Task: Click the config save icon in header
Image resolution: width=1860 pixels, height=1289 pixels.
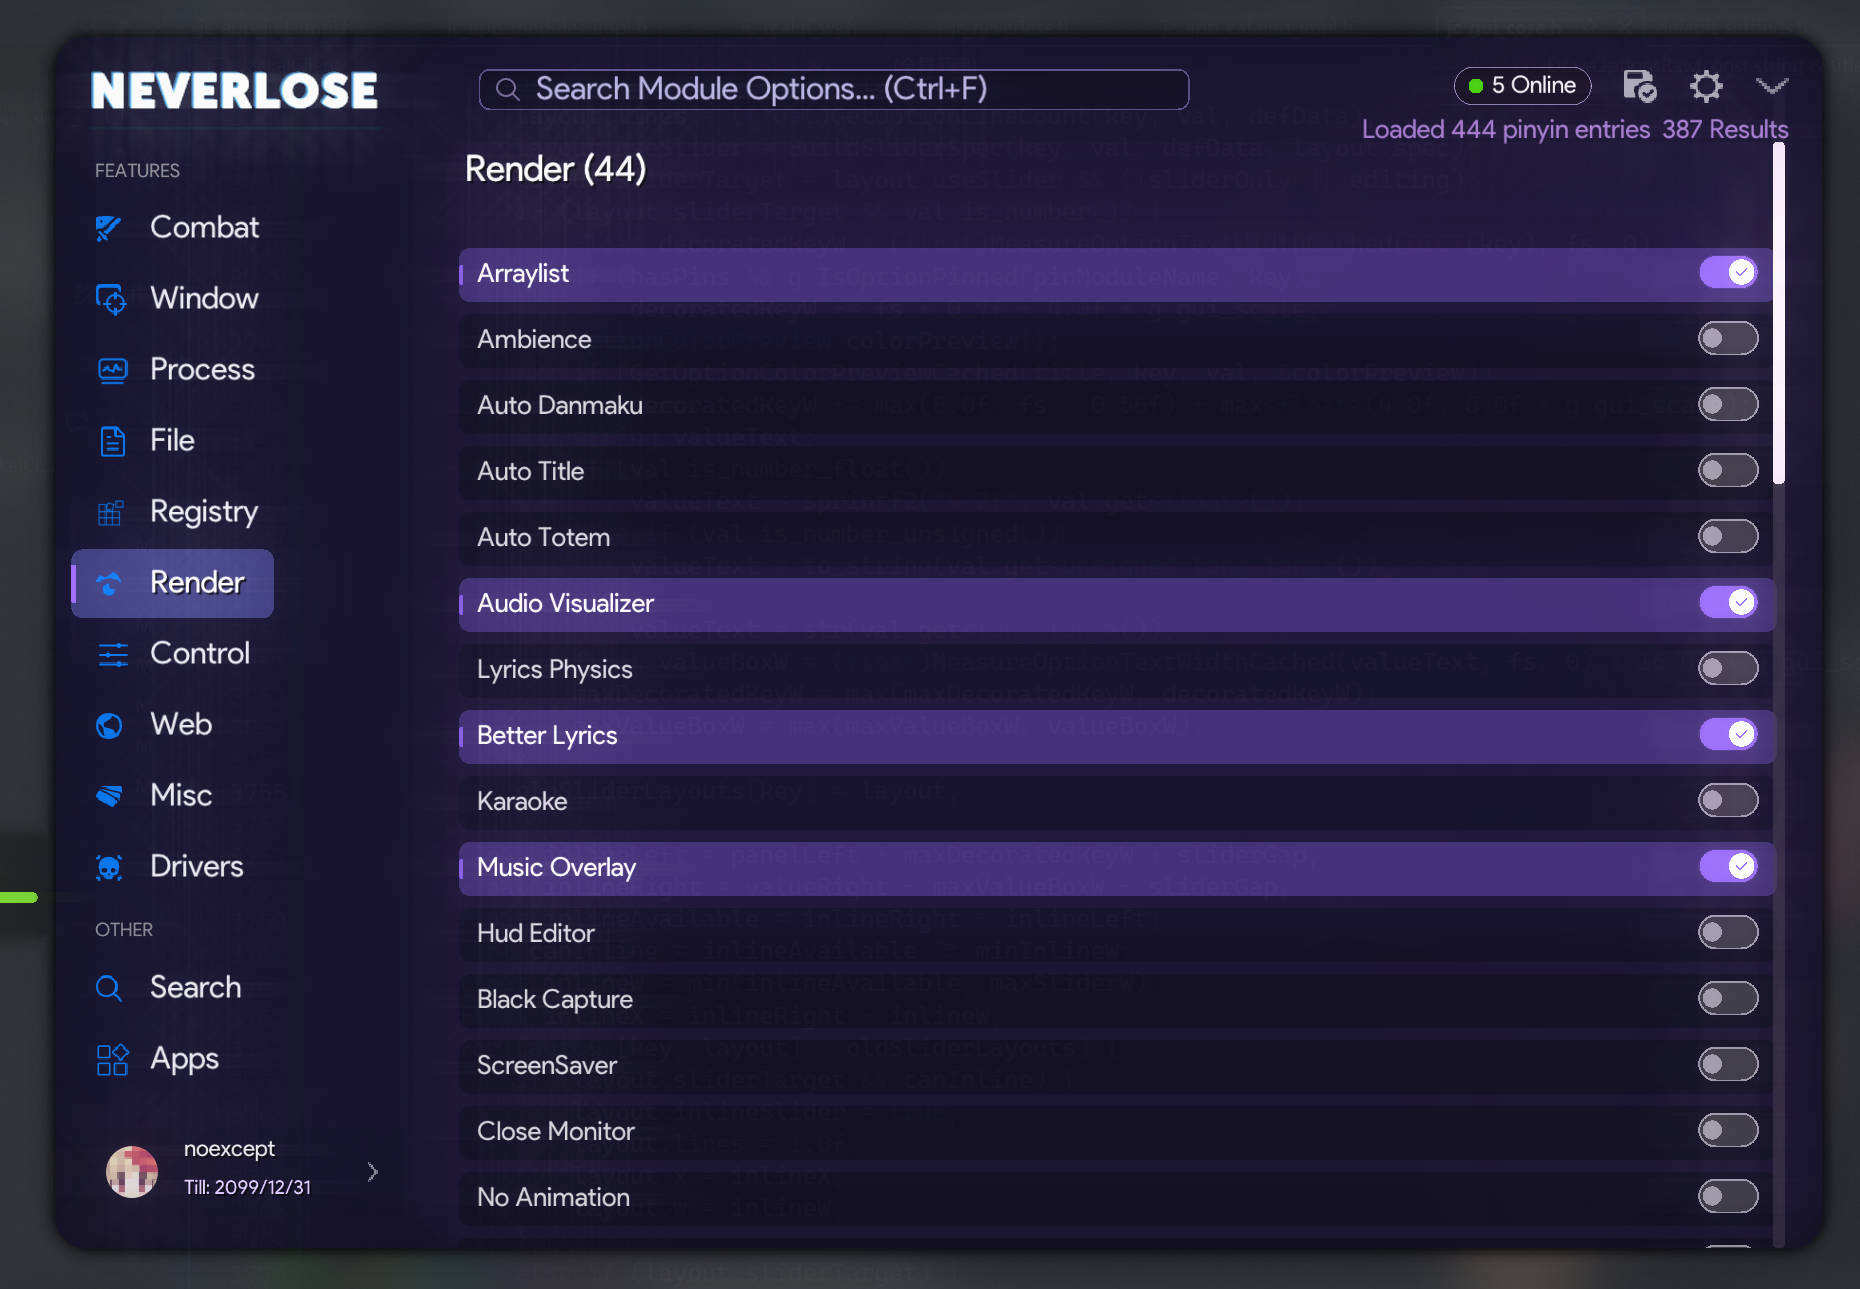Action: pos(1639,86)
